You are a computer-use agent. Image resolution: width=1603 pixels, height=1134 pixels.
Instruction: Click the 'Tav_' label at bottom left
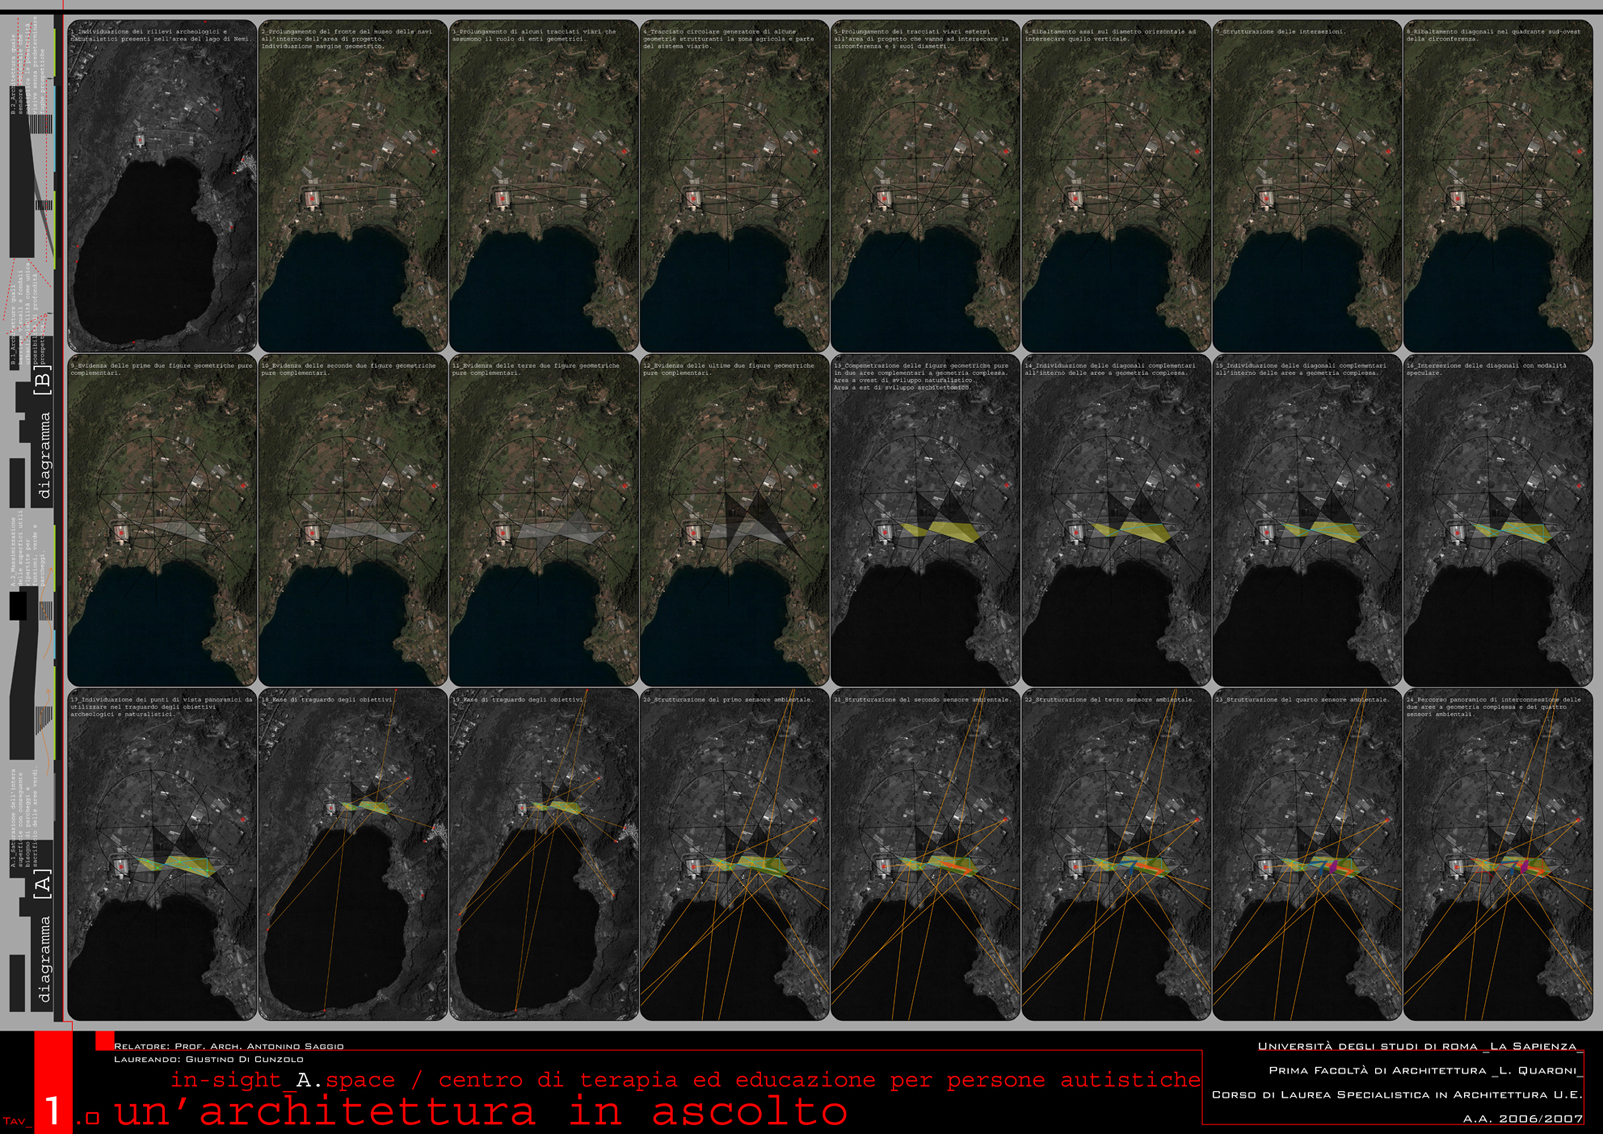point(17,1120)
